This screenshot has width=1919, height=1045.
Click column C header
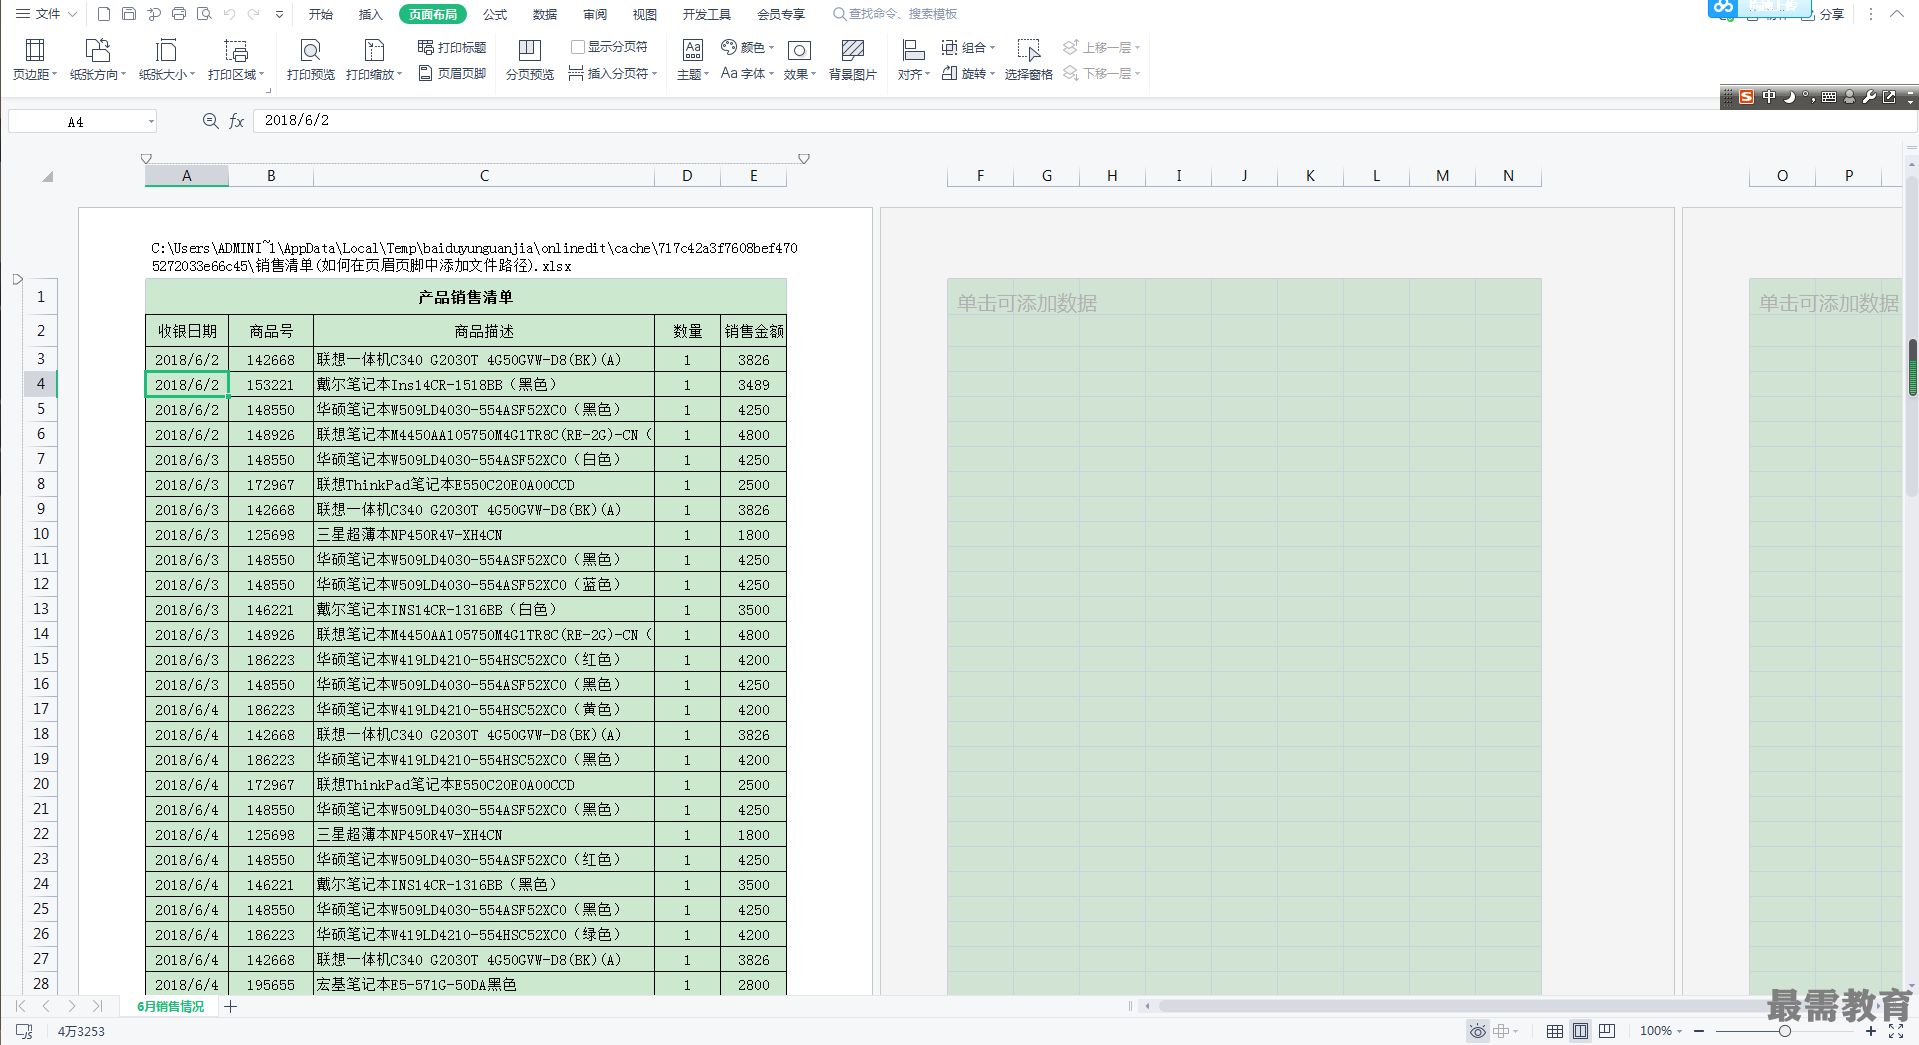pos(484,176)
